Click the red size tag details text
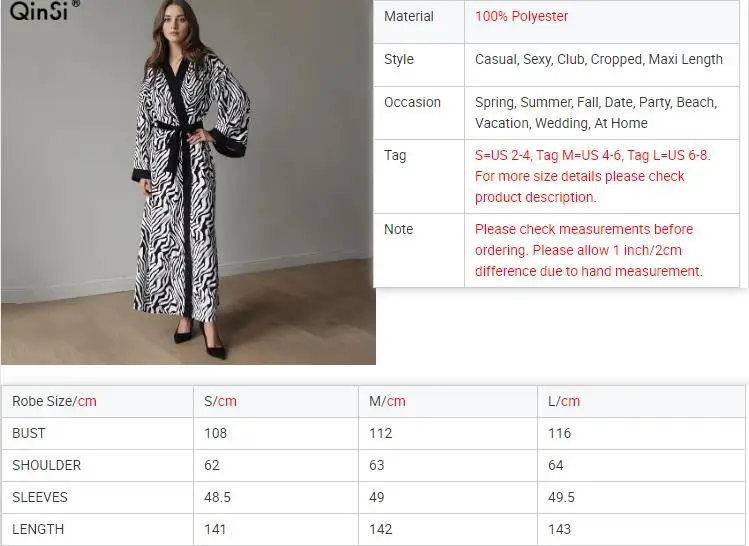The height and width of the screenshot is (546, 749). point(593,176)
